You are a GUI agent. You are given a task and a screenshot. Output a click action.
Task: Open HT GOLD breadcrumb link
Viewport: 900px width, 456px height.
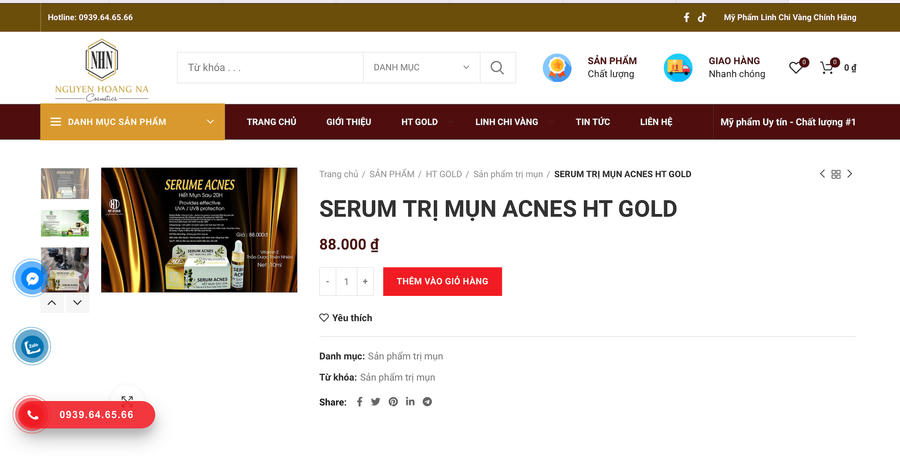[x=444, y=174]
